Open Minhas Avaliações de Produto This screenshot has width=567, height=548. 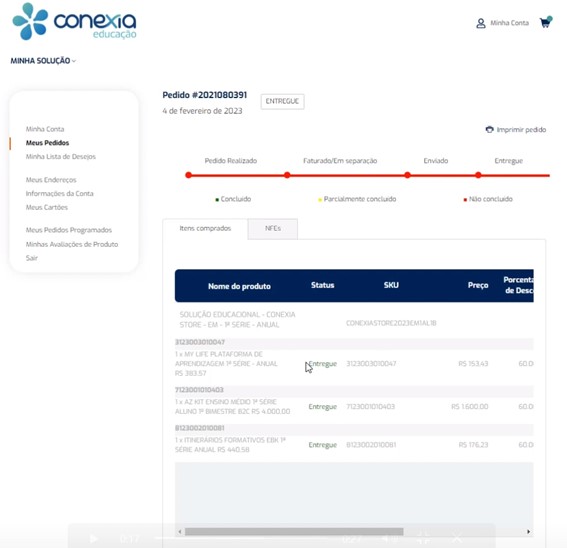(72, 244)
